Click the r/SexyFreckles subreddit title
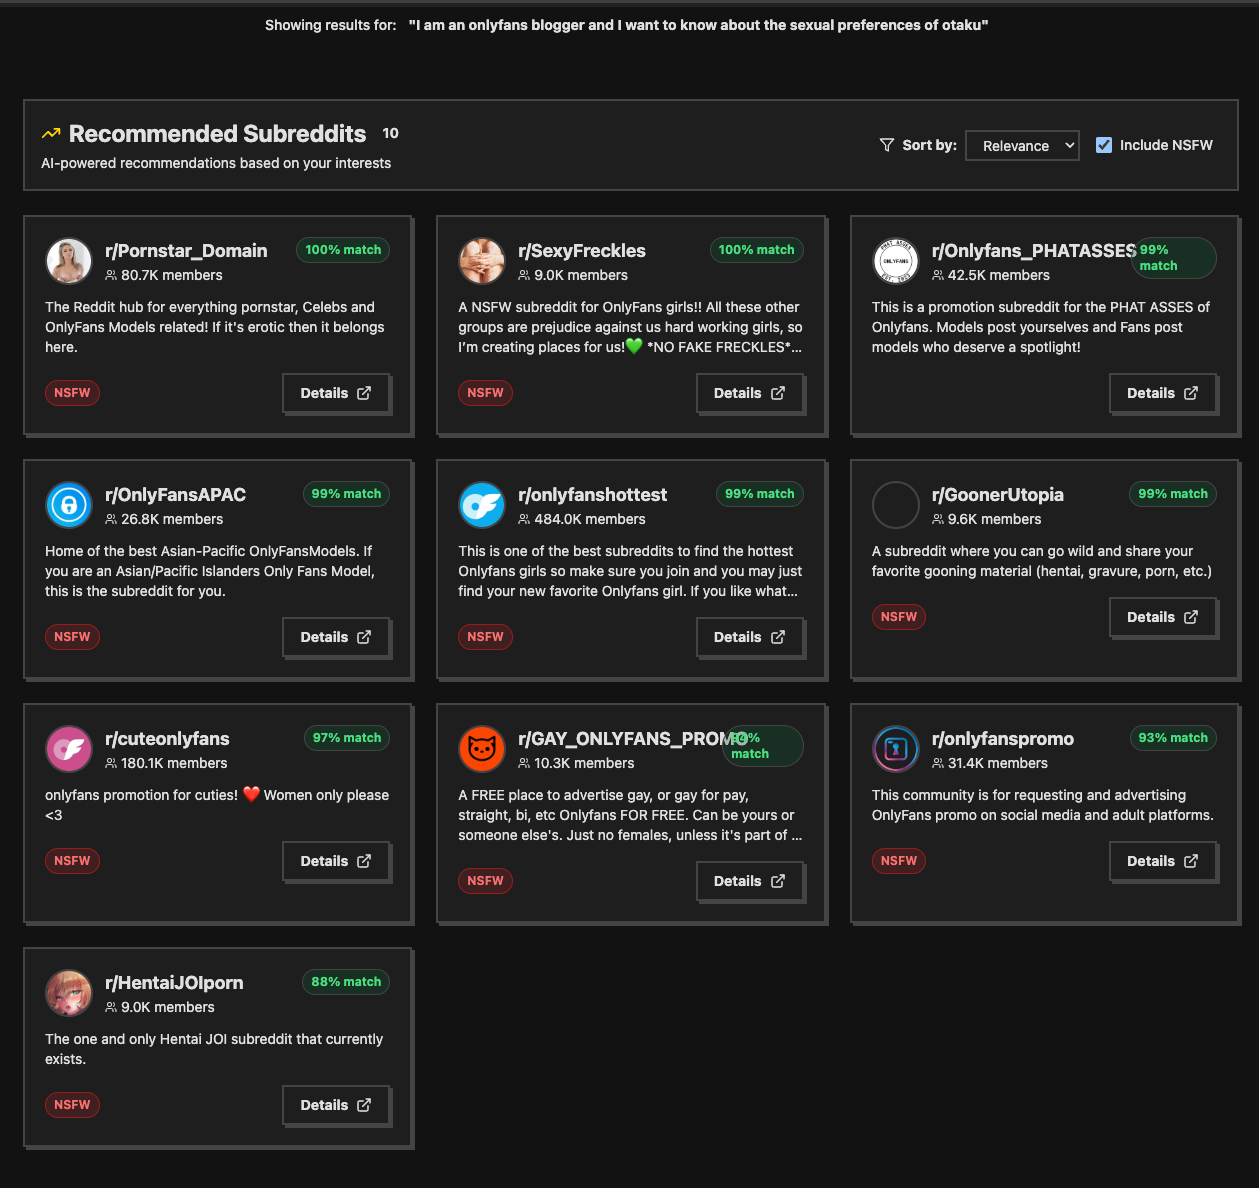The width and height of the screenshot is (1259, 1188). (x=582, y=251)
